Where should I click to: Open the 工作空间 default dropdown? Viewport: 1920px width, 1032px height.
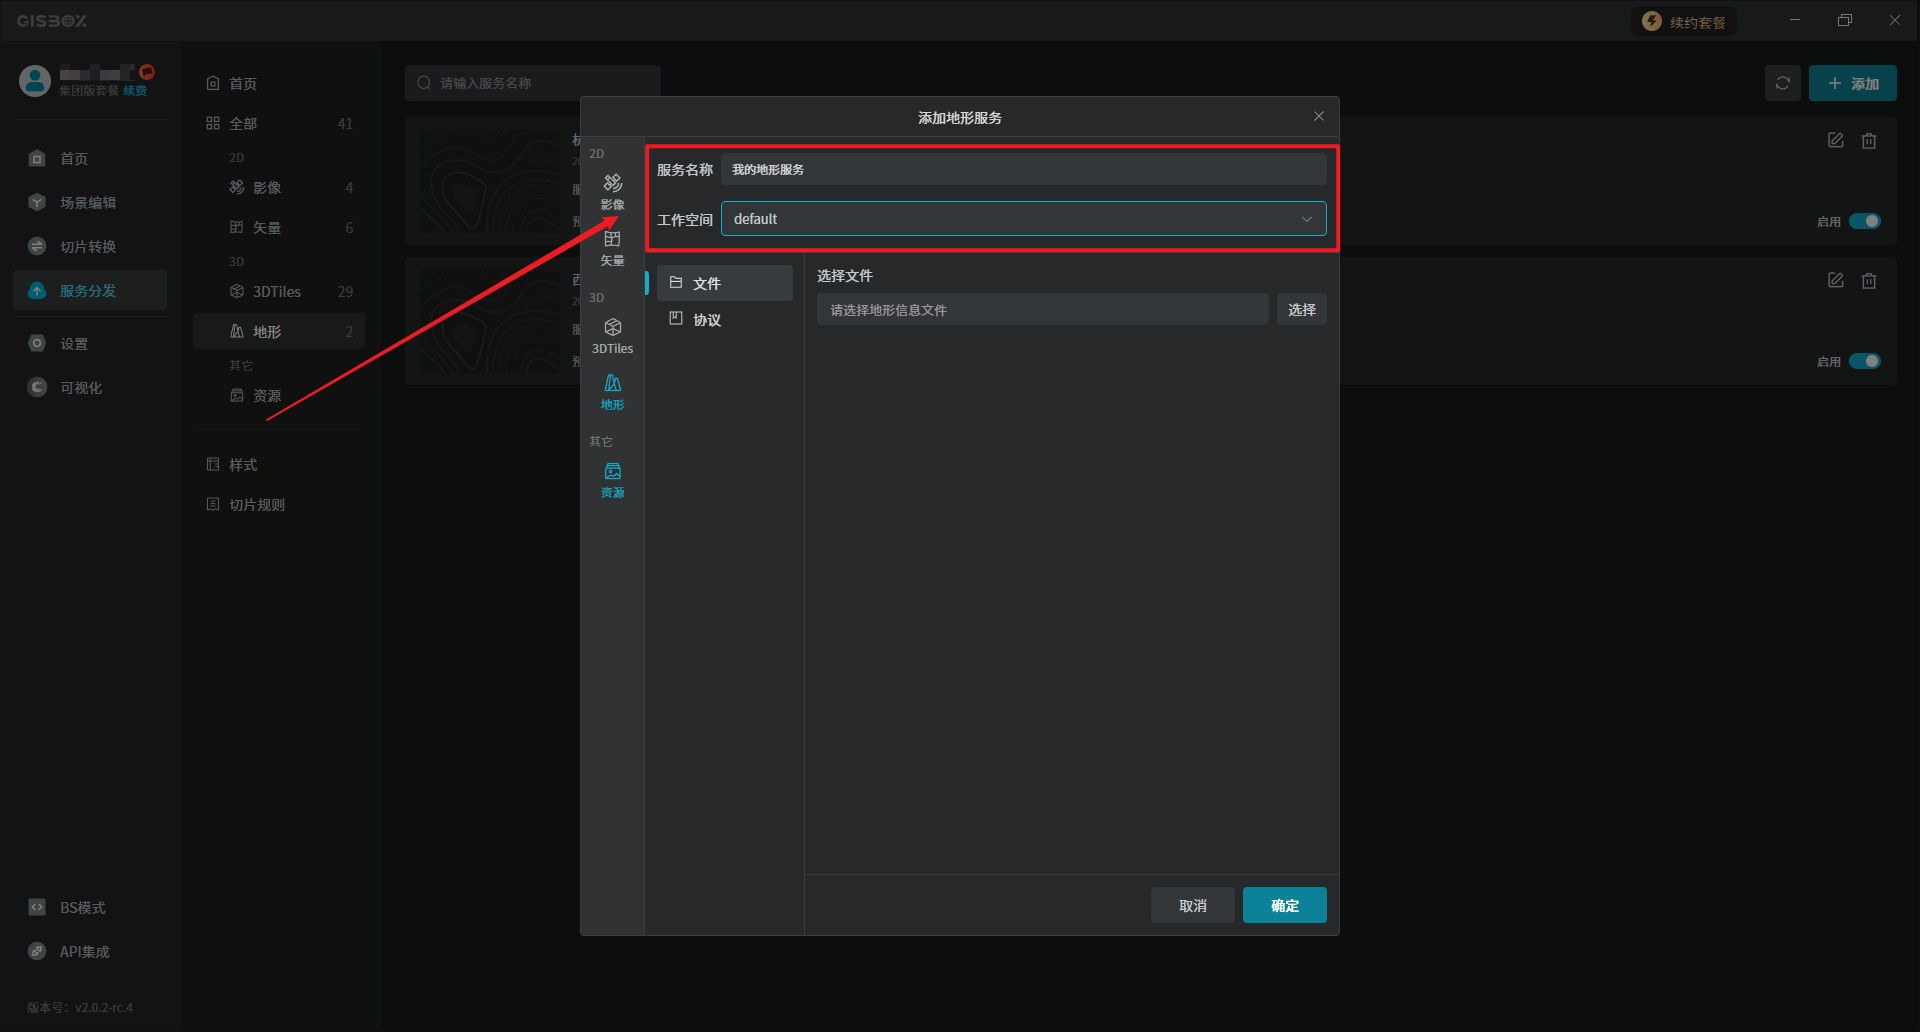[x=1023, y=219]
